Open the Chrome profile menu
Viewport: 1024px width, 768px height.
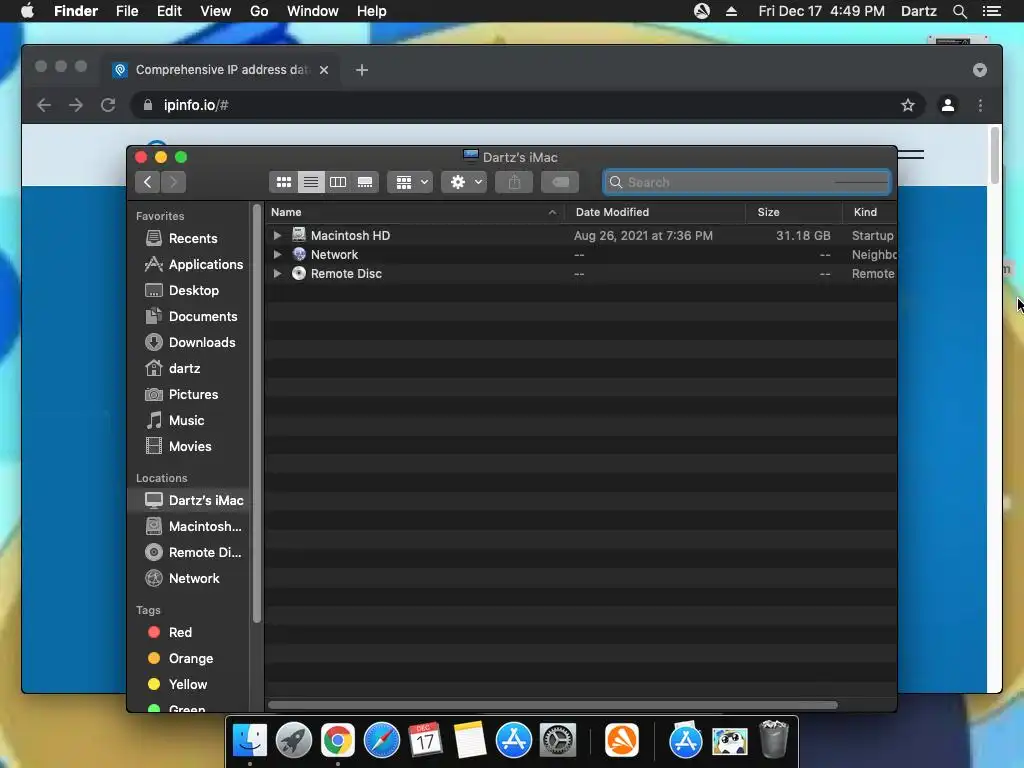point(948,105)
